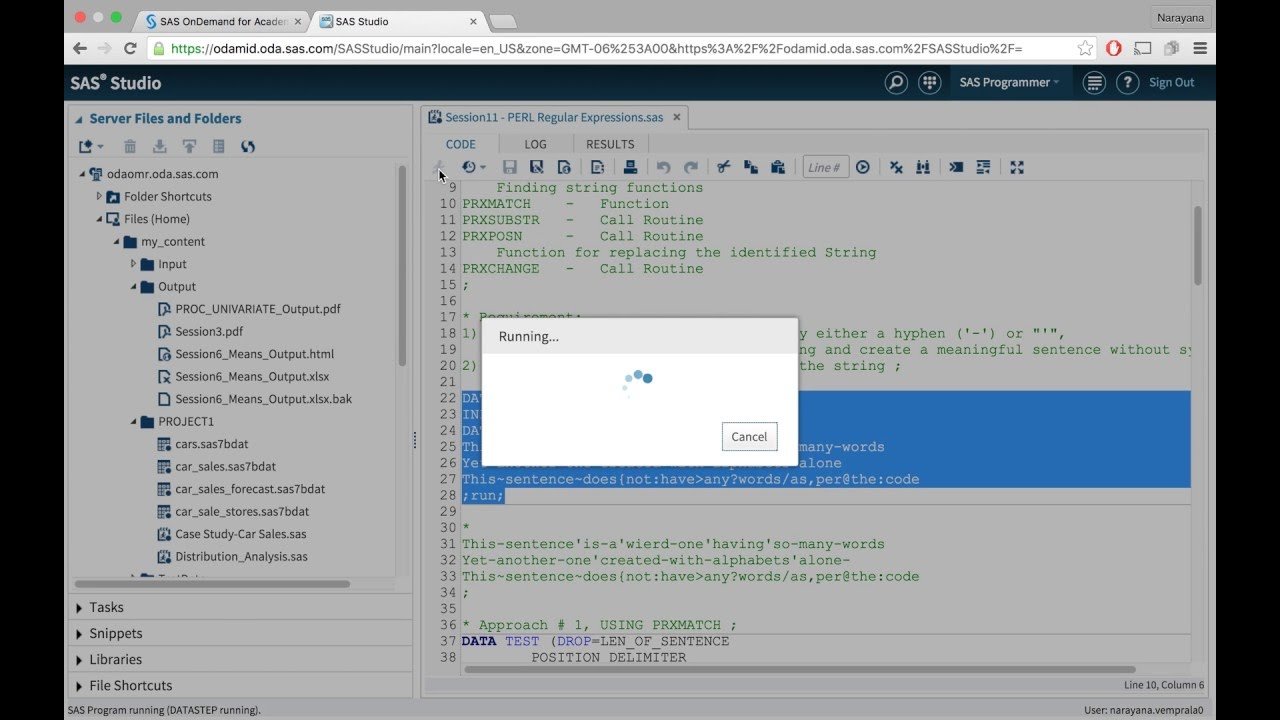
Task: Click the Download file icon
Action: pyautogui.click(x=160, y=146)
